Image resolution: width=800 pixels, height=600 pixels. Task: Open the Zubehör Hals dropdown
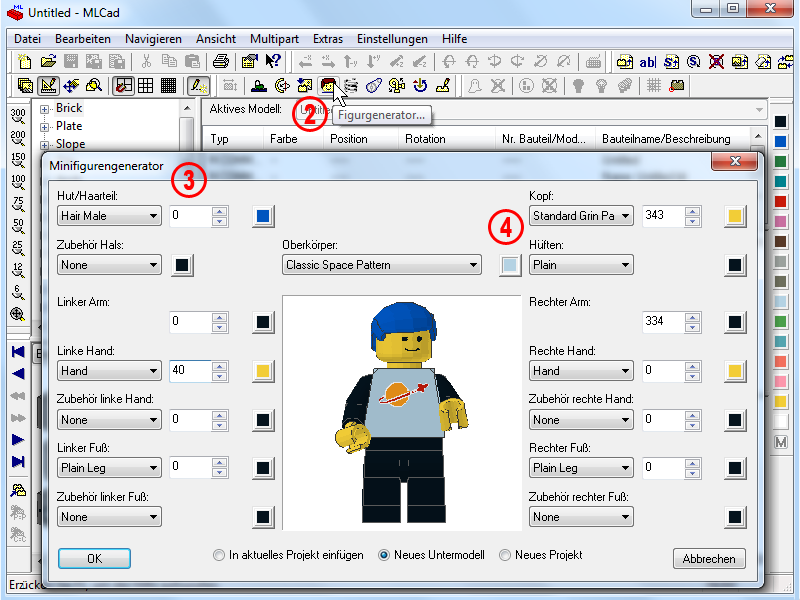109,265
